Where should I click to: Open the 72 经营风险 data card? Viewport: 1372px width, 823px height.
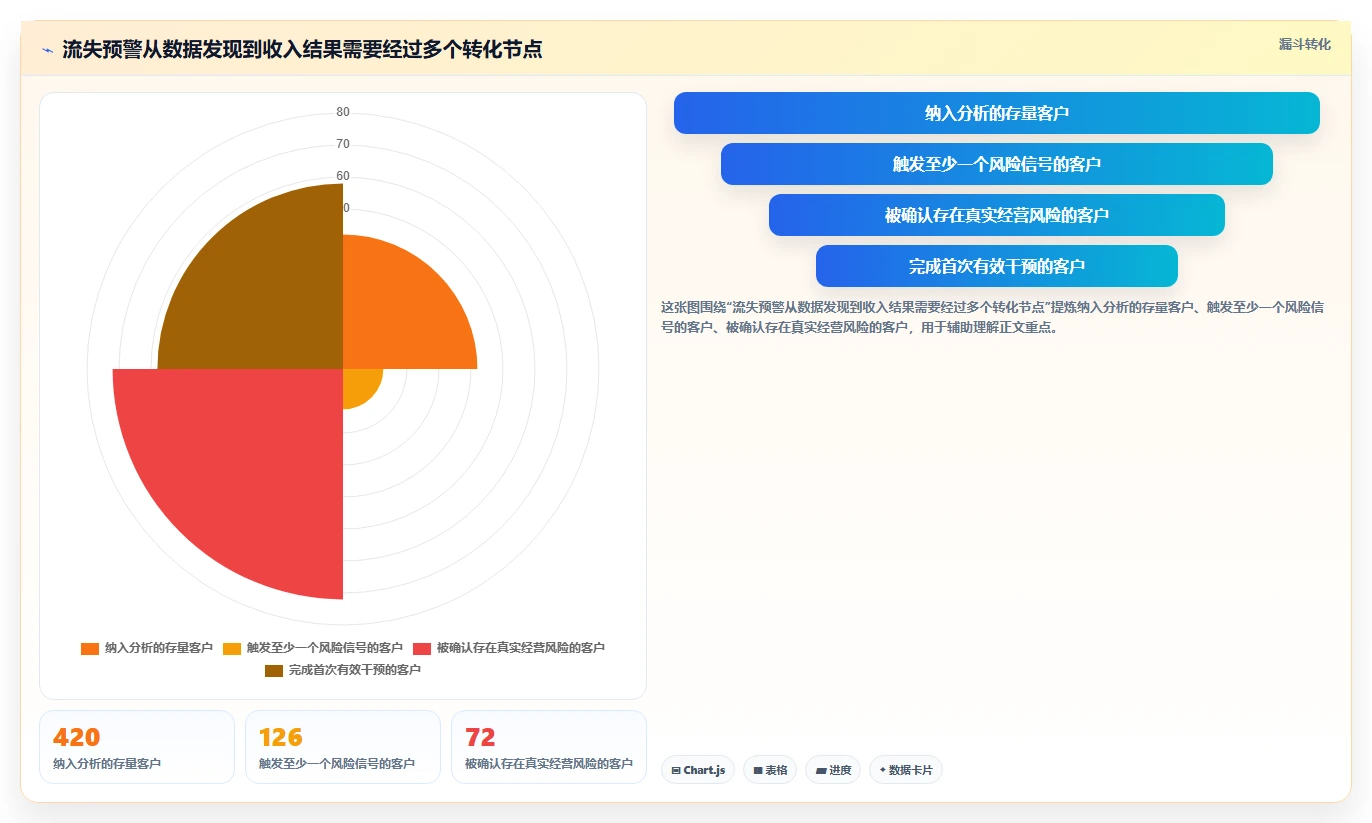coord(549,747)
